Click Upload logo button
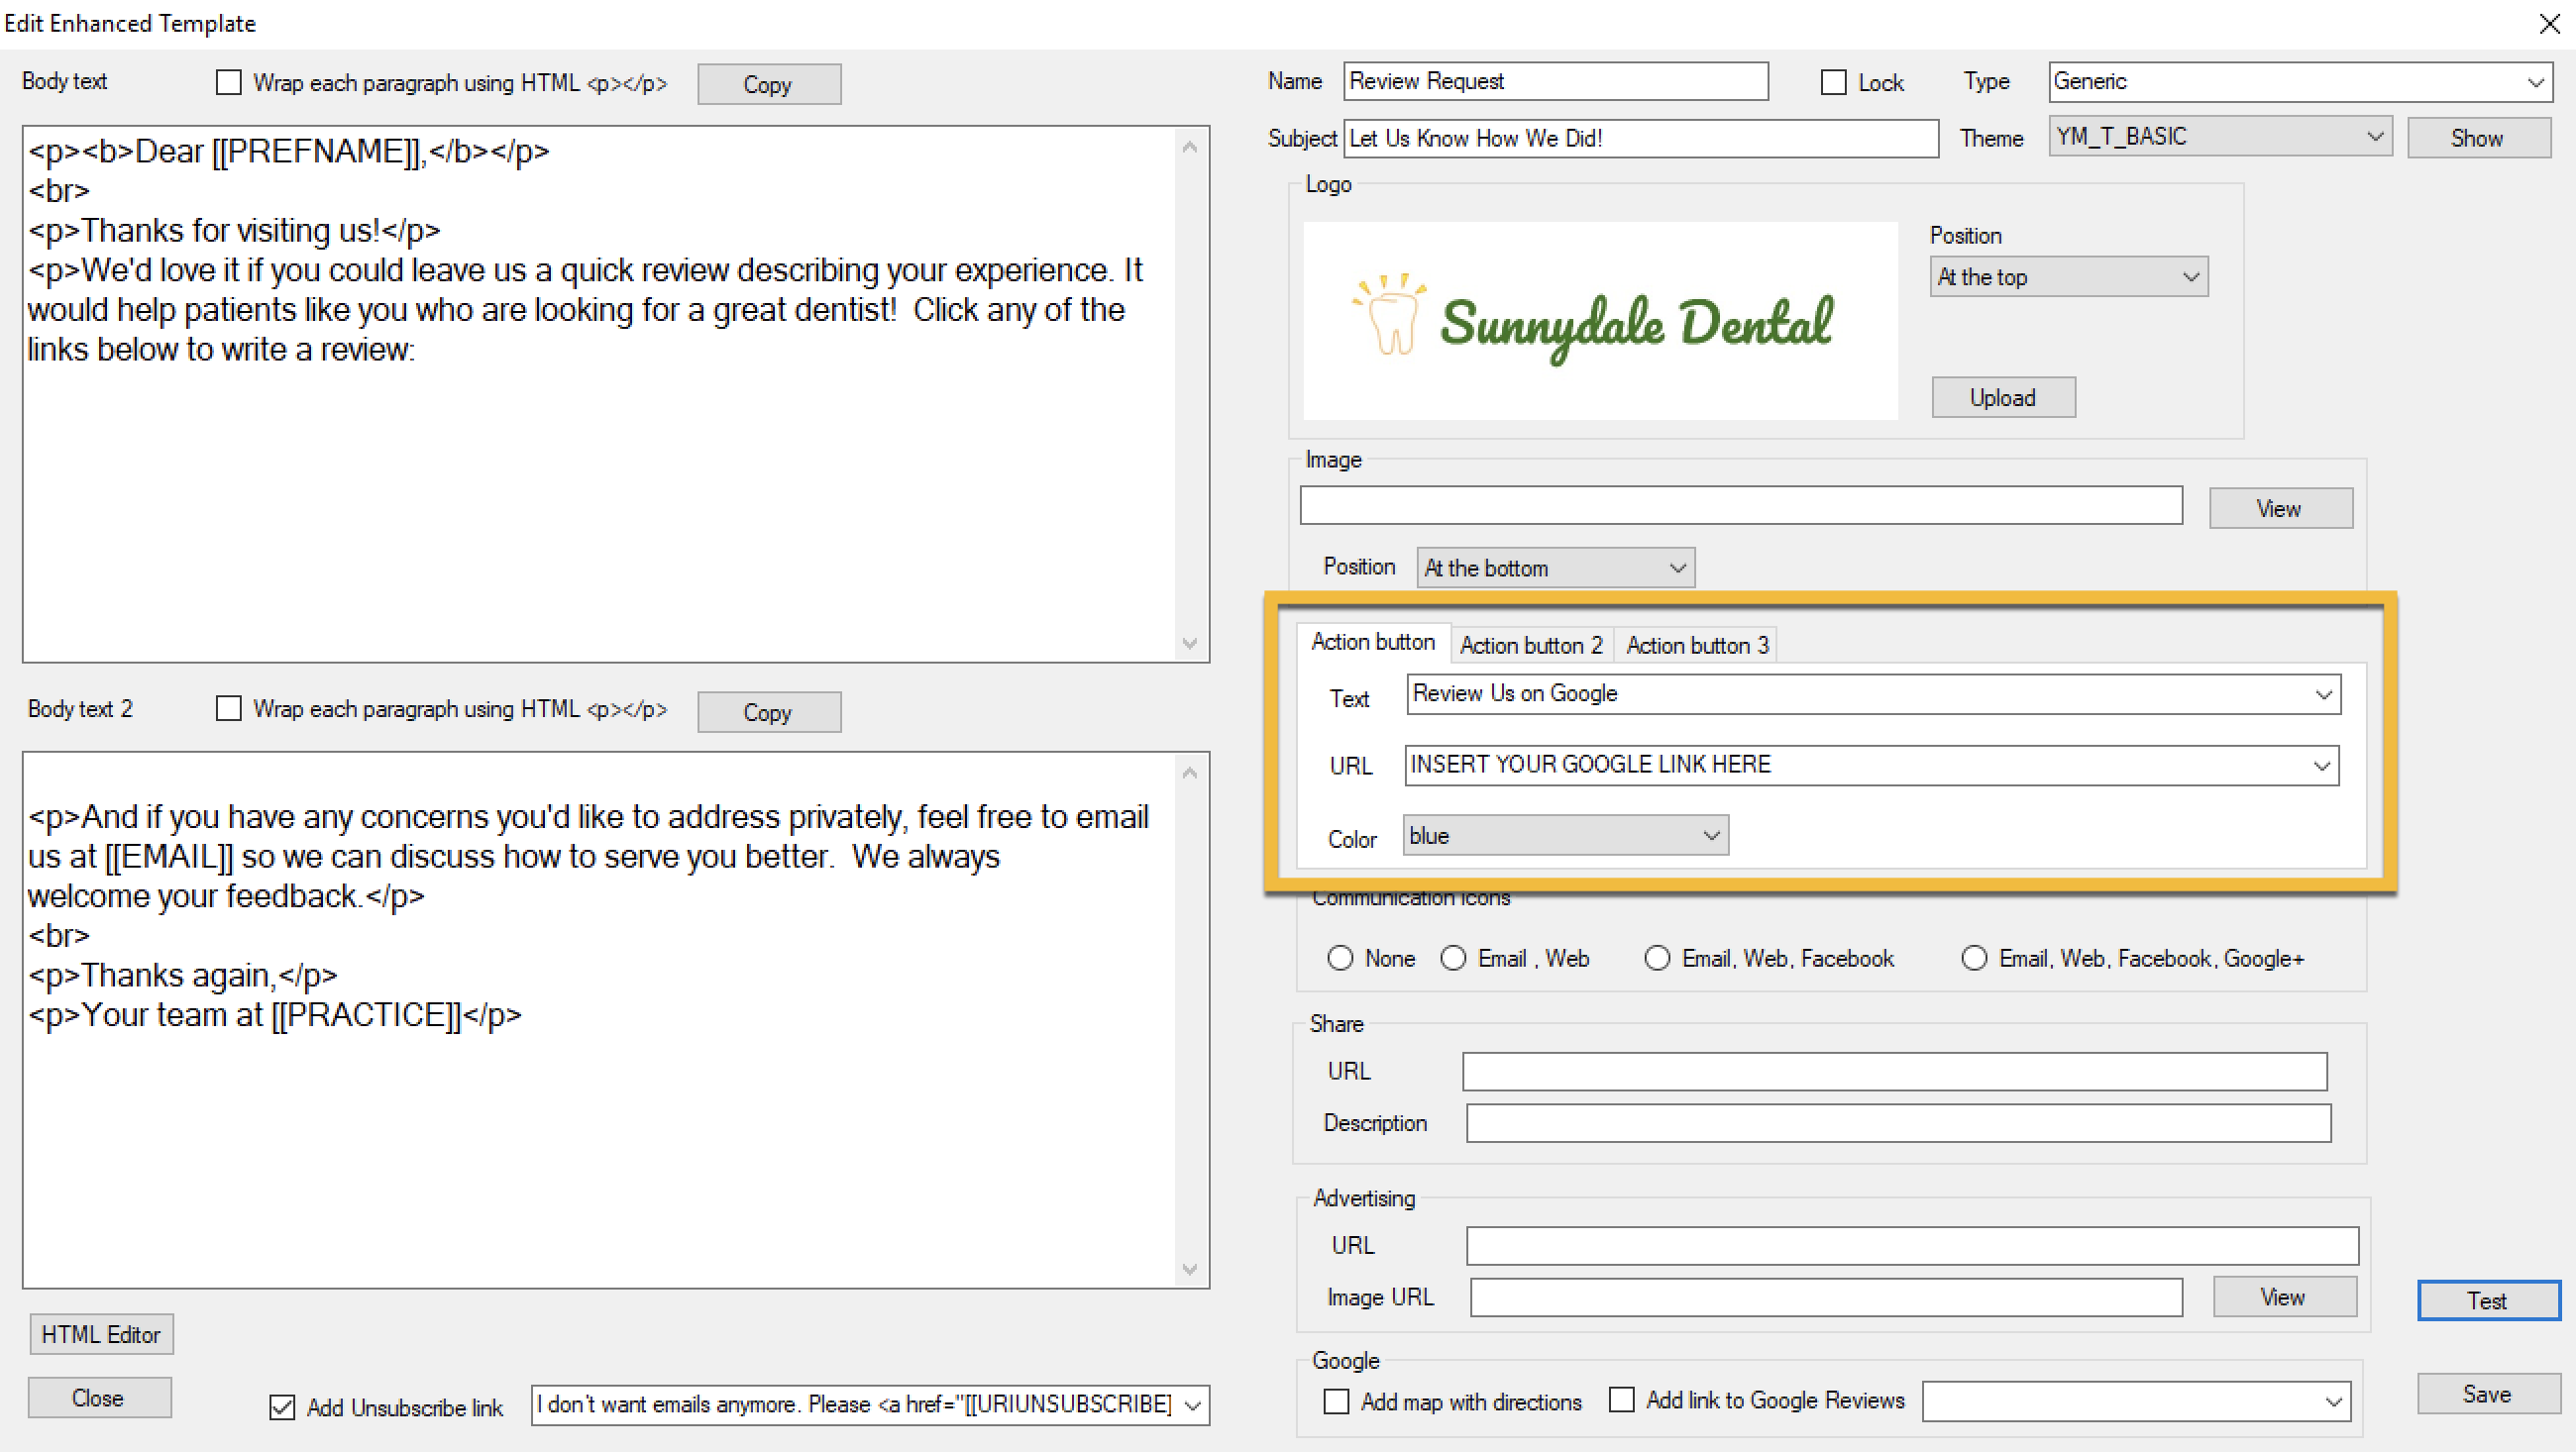This screenshot has width=2576, height=1452. (2002, 397)
